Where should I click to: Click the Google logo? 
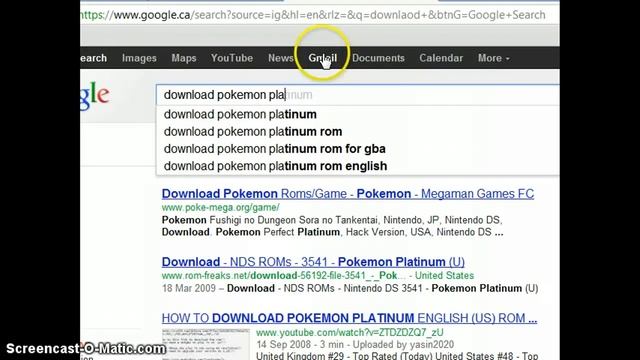95,96
